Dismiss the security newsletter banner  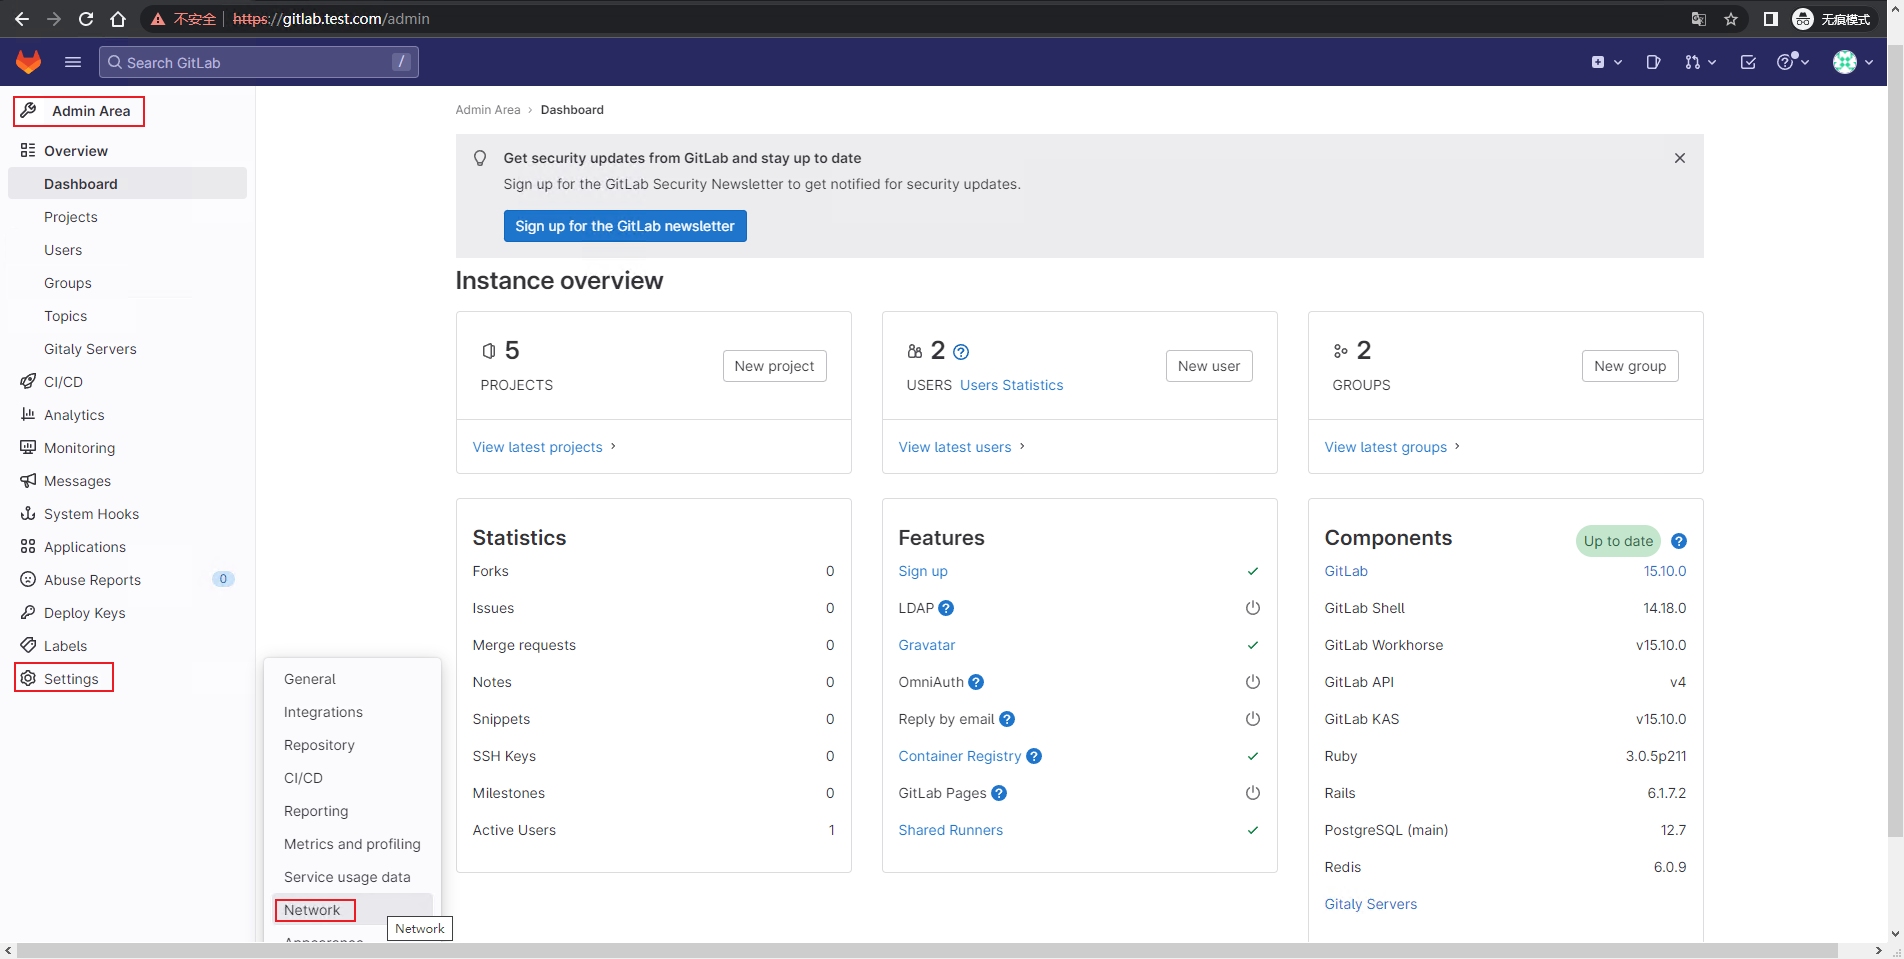coord(1680,158)
